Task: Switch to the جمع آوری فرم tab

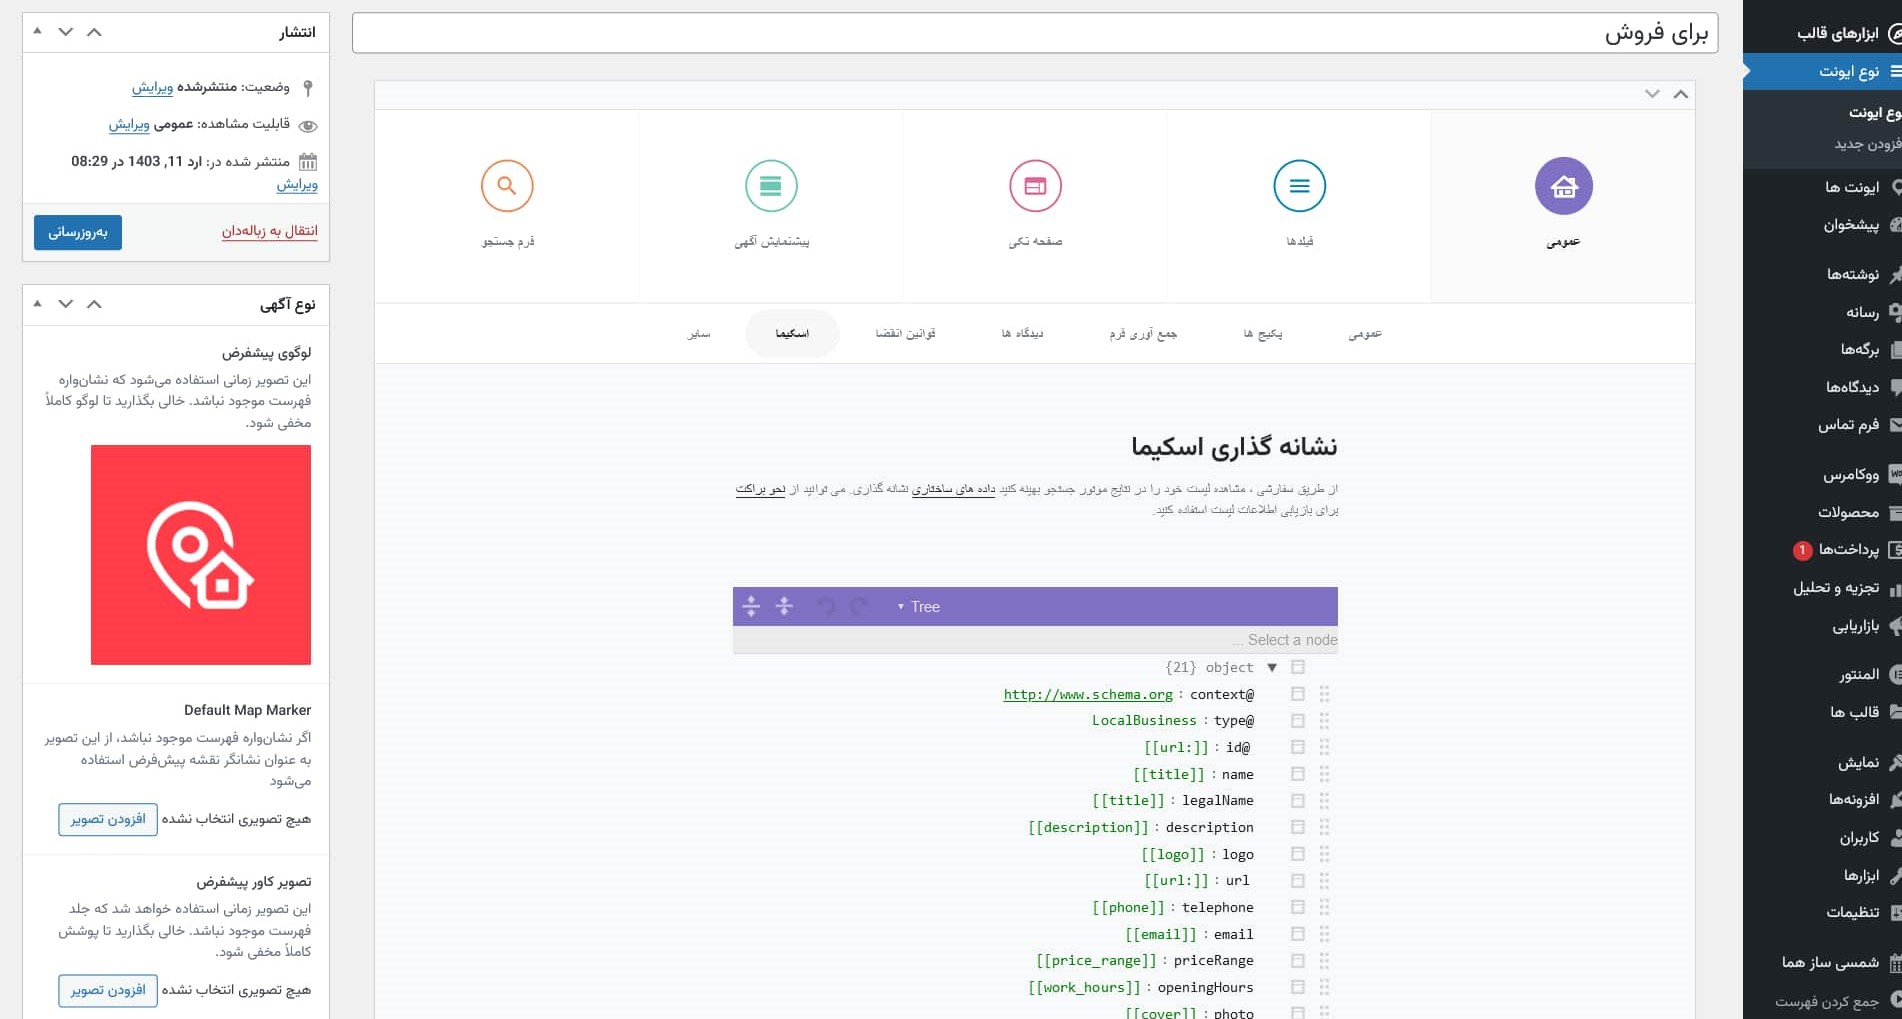Action: 1143,334
